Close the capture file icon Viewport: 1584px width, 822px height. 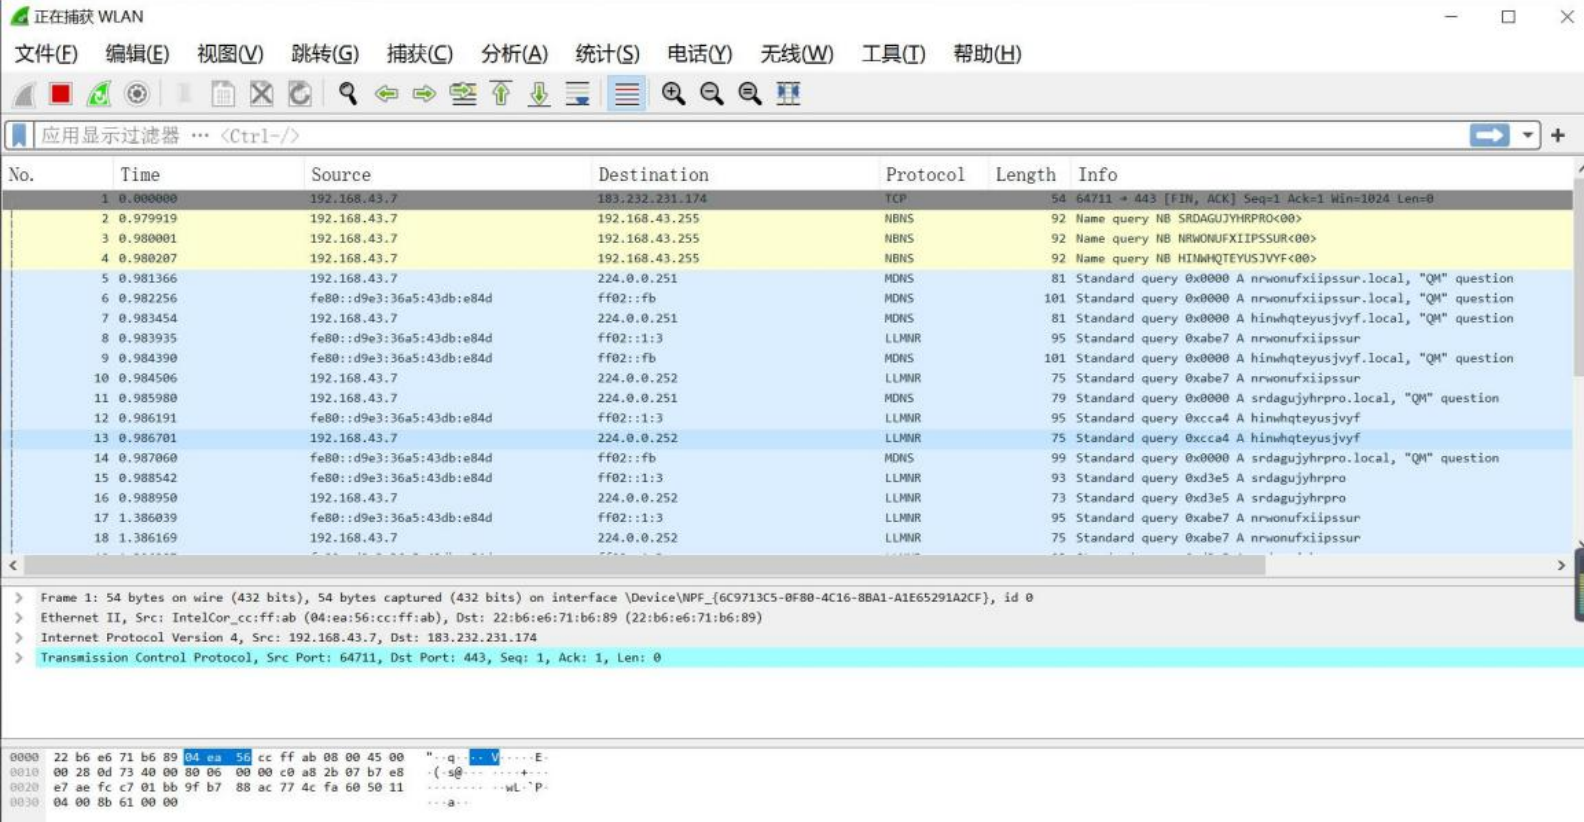261,94
